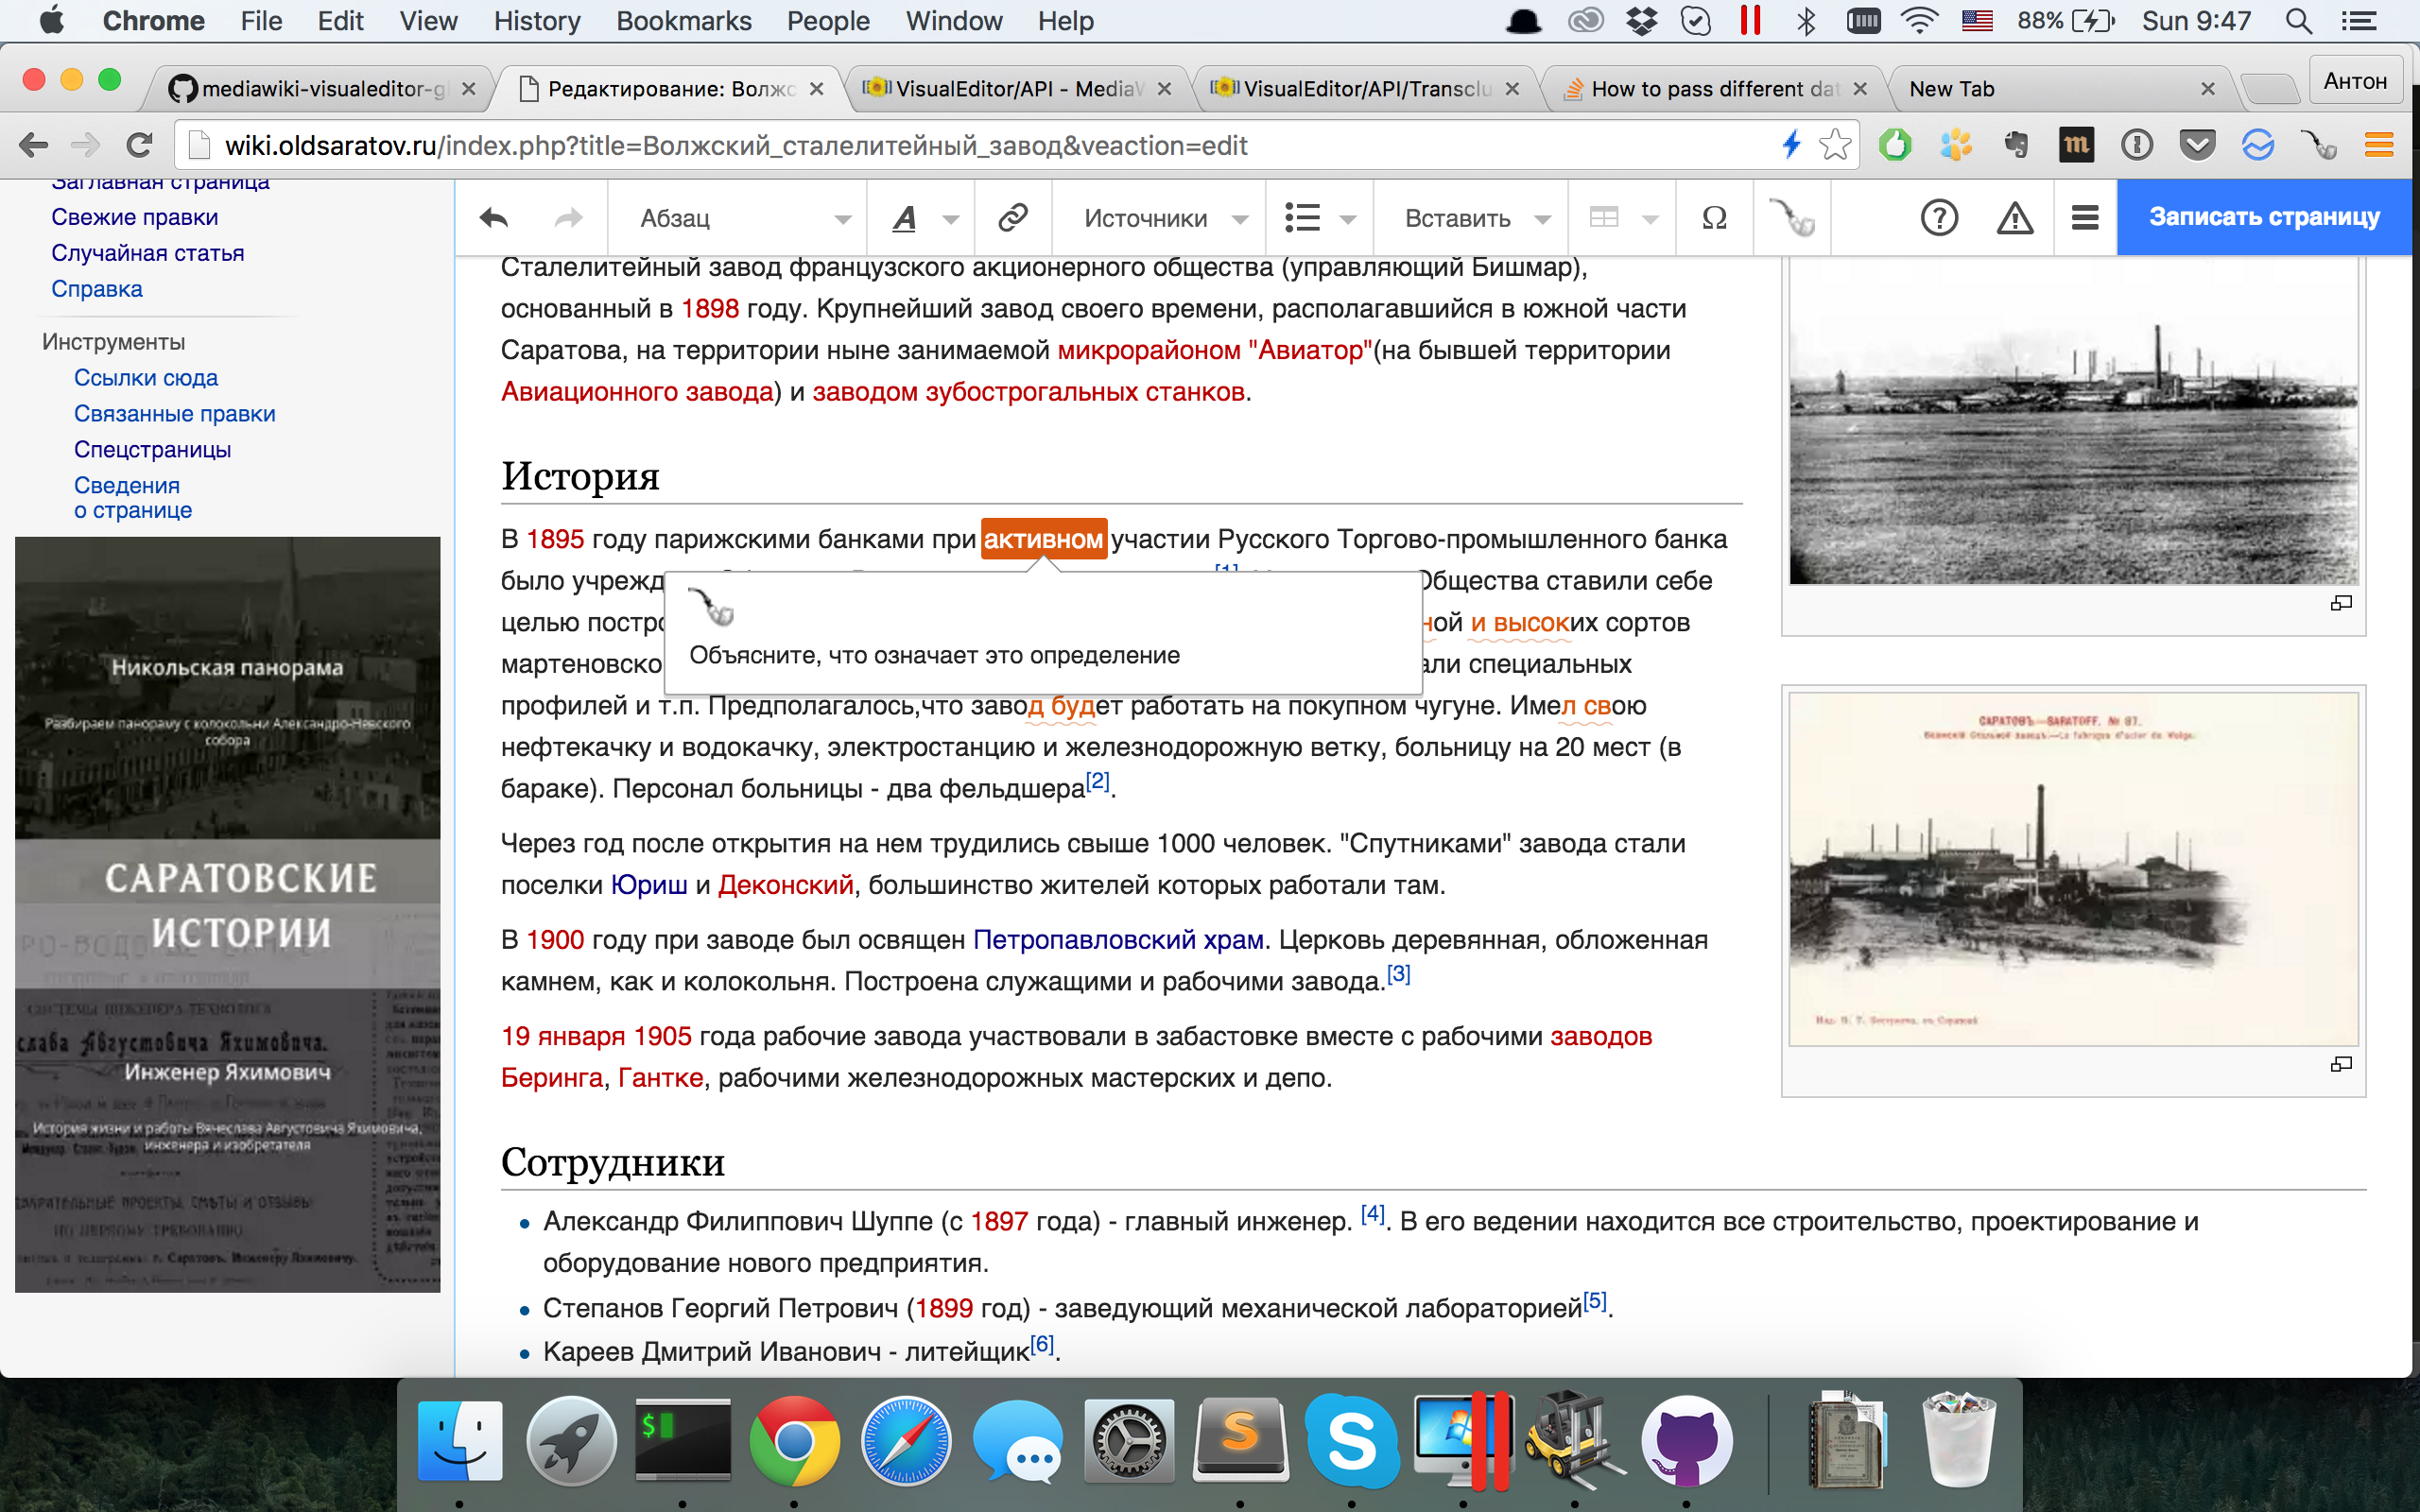Open the text style (A) formatting menu

click(920, 217)
